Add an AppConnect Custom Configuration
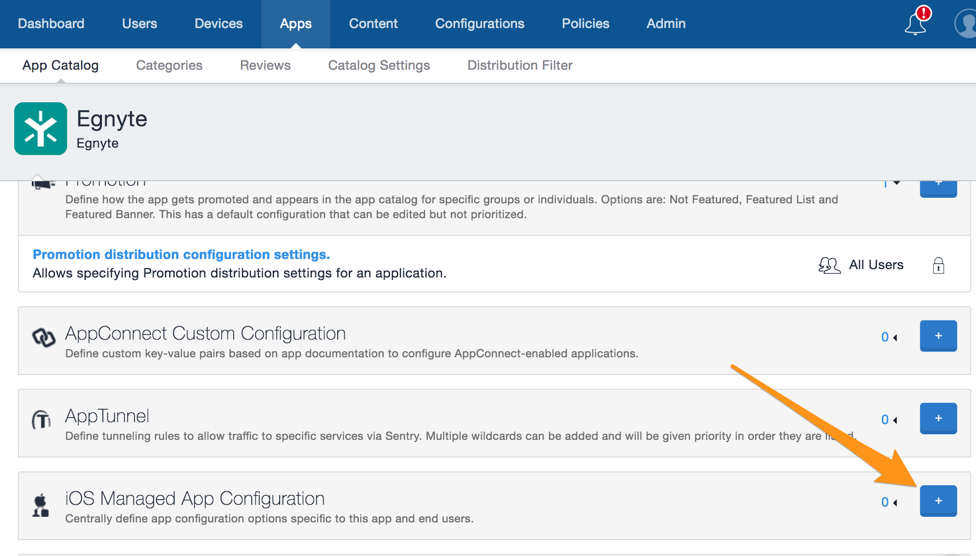Screen dimensions: 976x556 [938, 336]
